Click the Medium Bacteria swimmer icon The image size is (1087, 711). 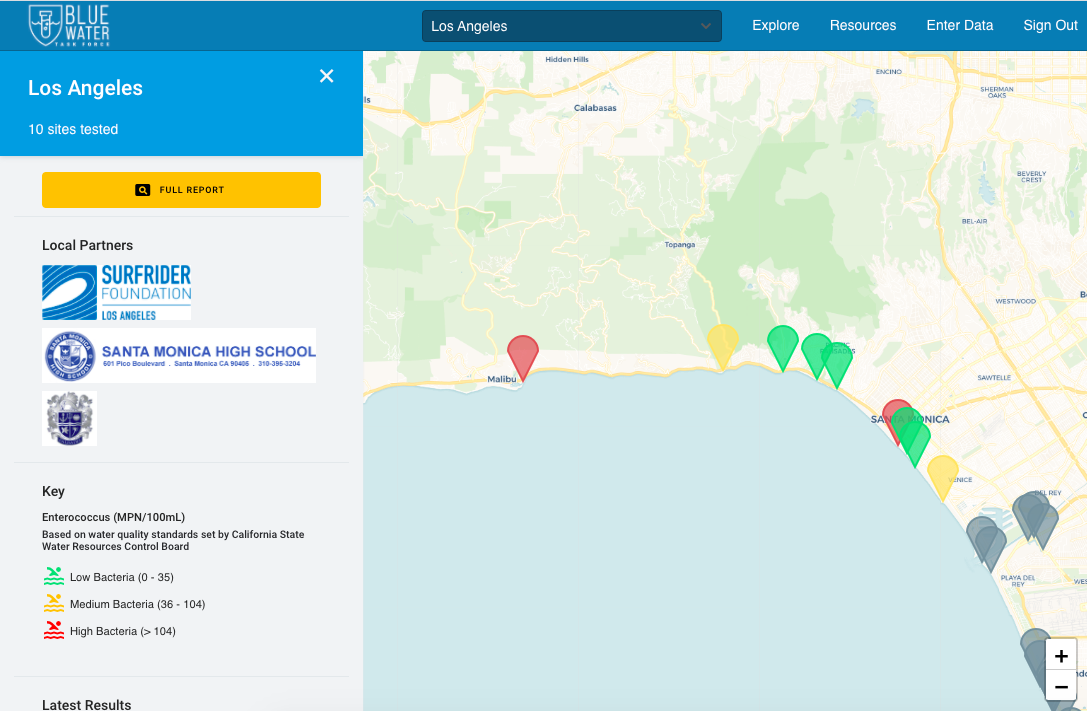click(53, 604)
